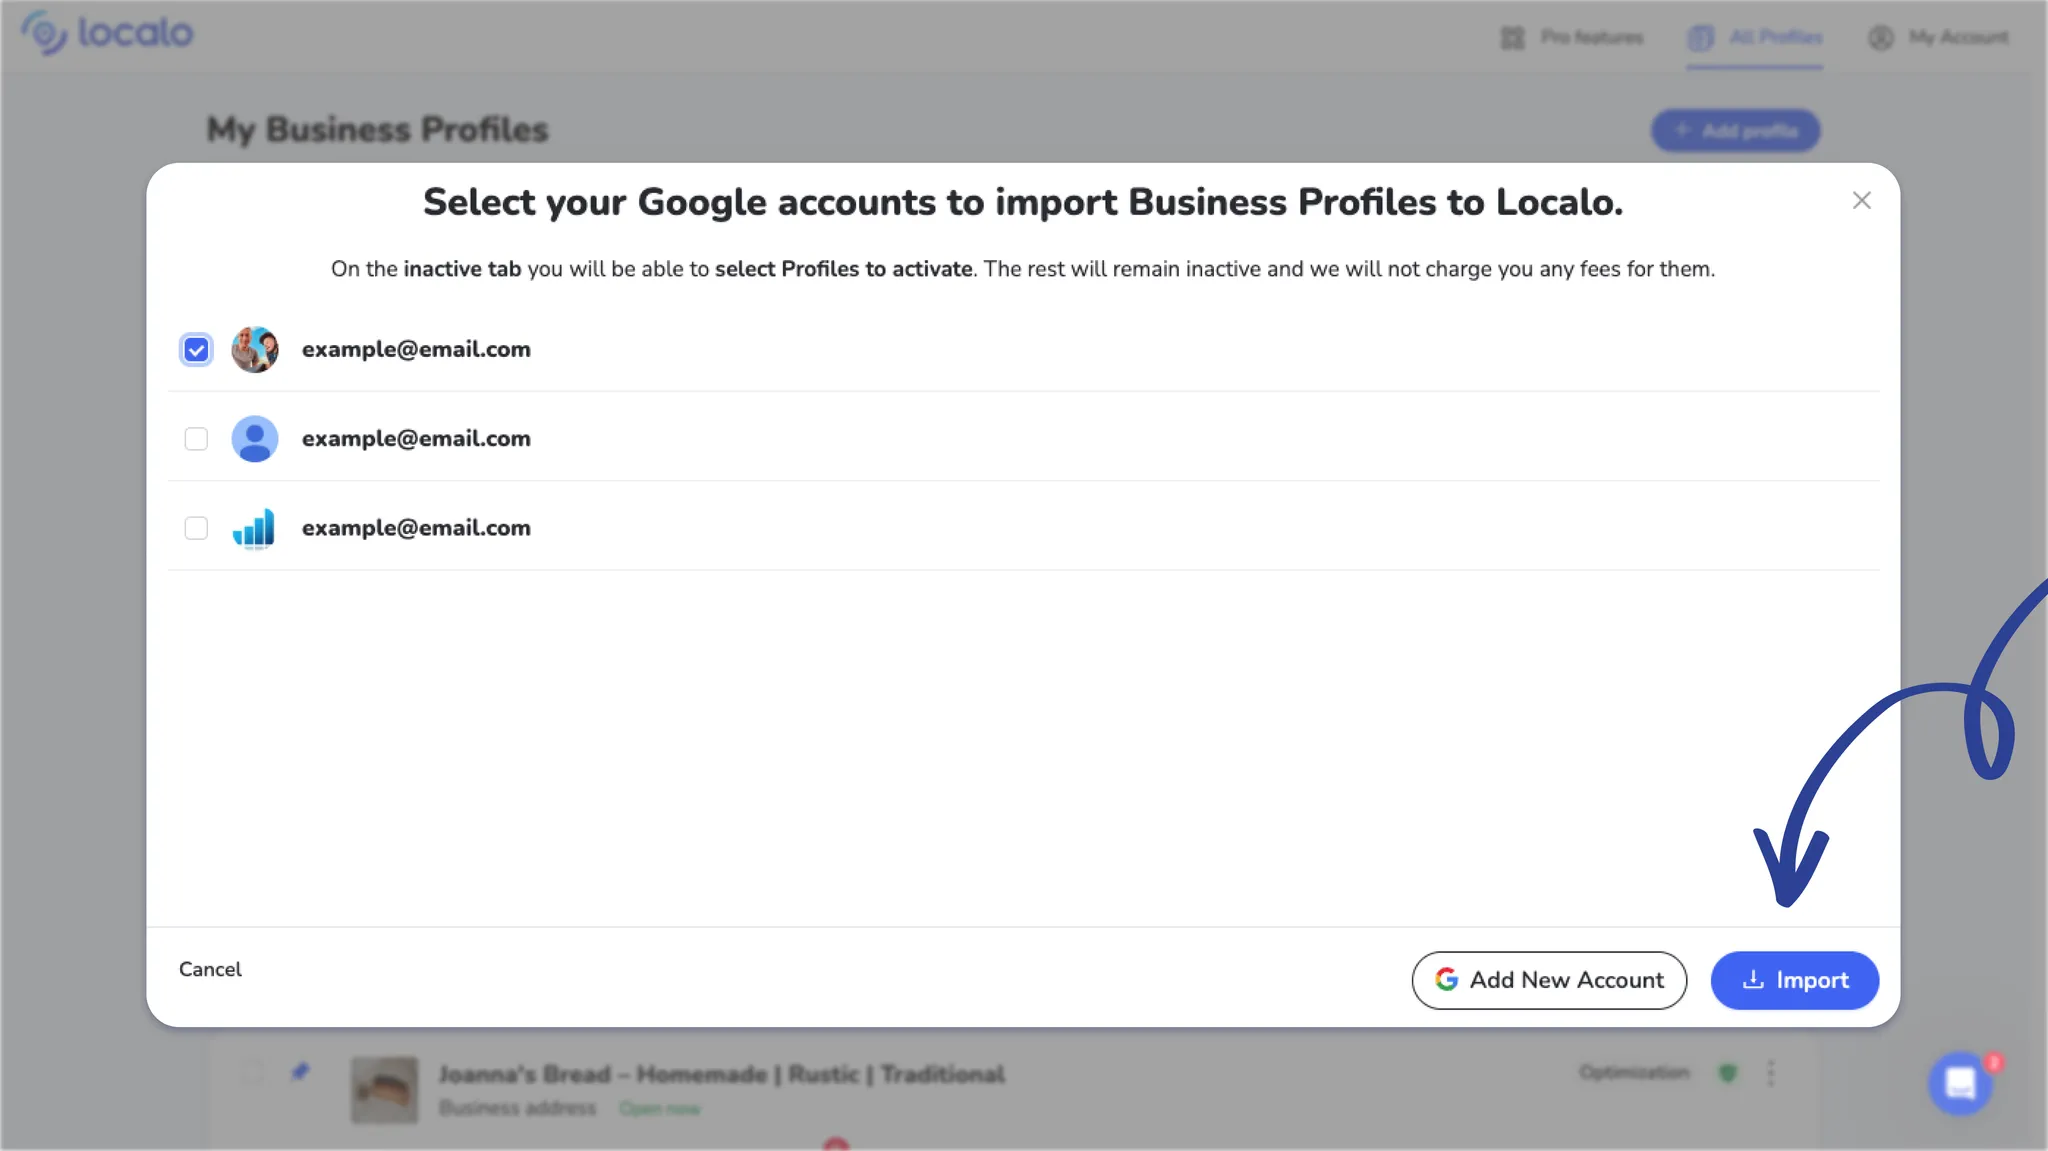The image size is (2048, 1151).
Task: Switch to All Profiles tab
Action: pos(1755,38)
